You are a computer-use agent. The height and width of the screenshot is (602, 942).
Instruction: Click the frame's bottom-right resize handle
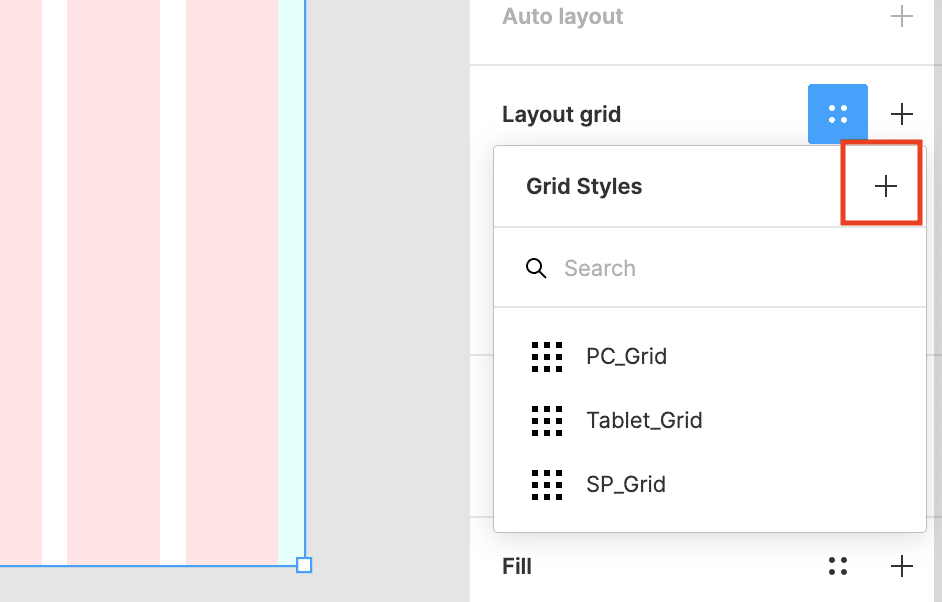[x=304, y=565]
